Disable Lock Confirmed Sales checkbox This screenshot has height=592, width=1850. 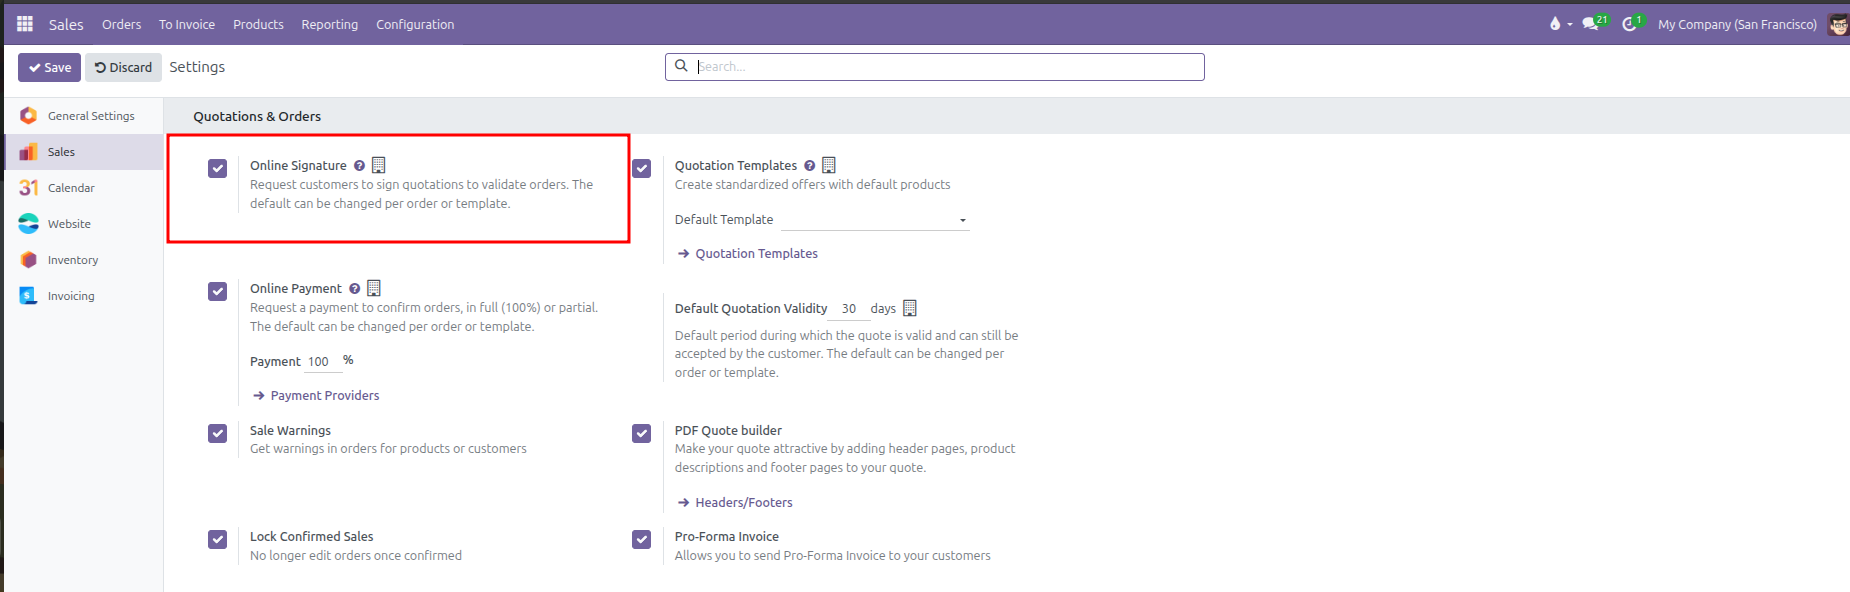(217, 539)
